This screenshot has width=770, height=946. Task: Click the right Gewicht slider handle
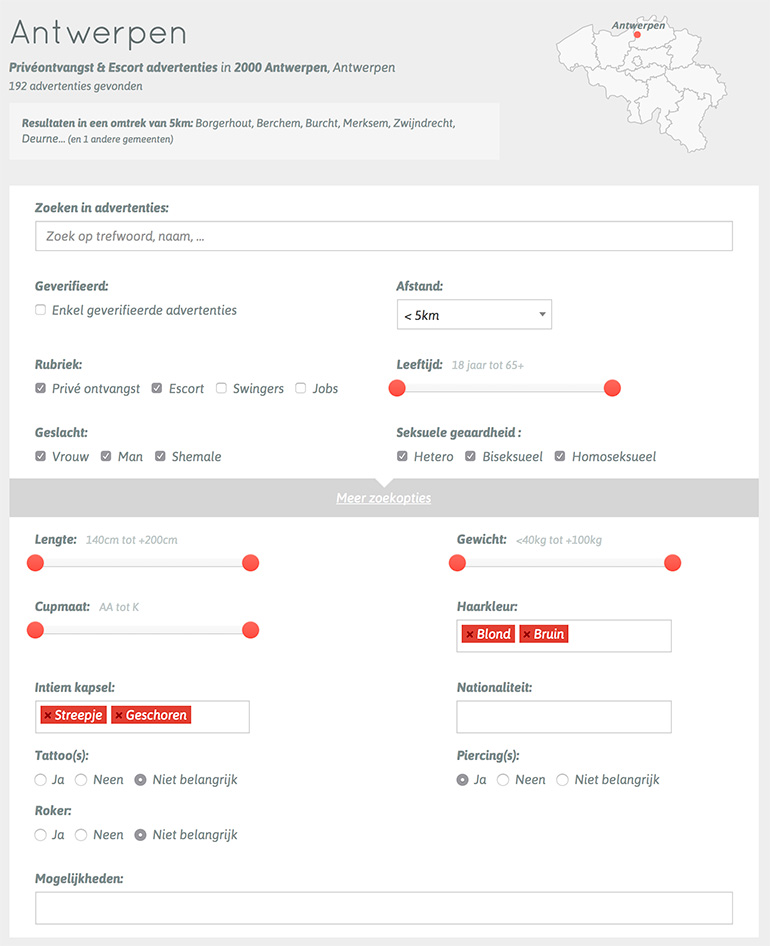(673, 563)
